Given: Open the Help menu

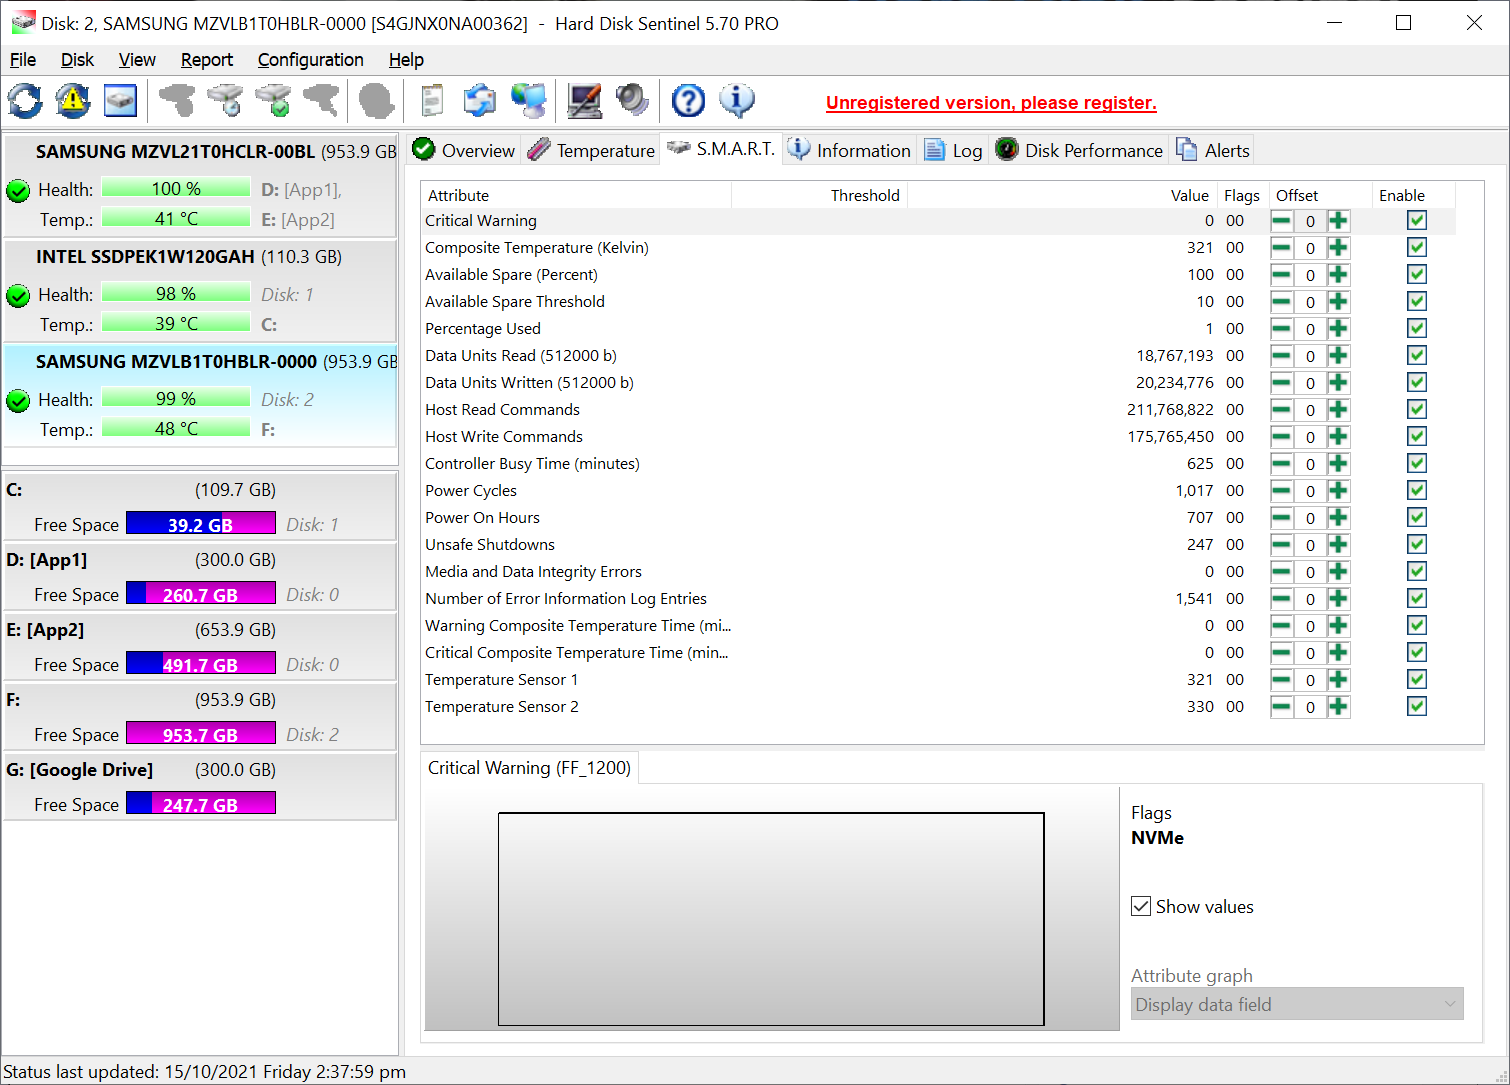Looking at the screenshot, I should [x=406, y=60].
